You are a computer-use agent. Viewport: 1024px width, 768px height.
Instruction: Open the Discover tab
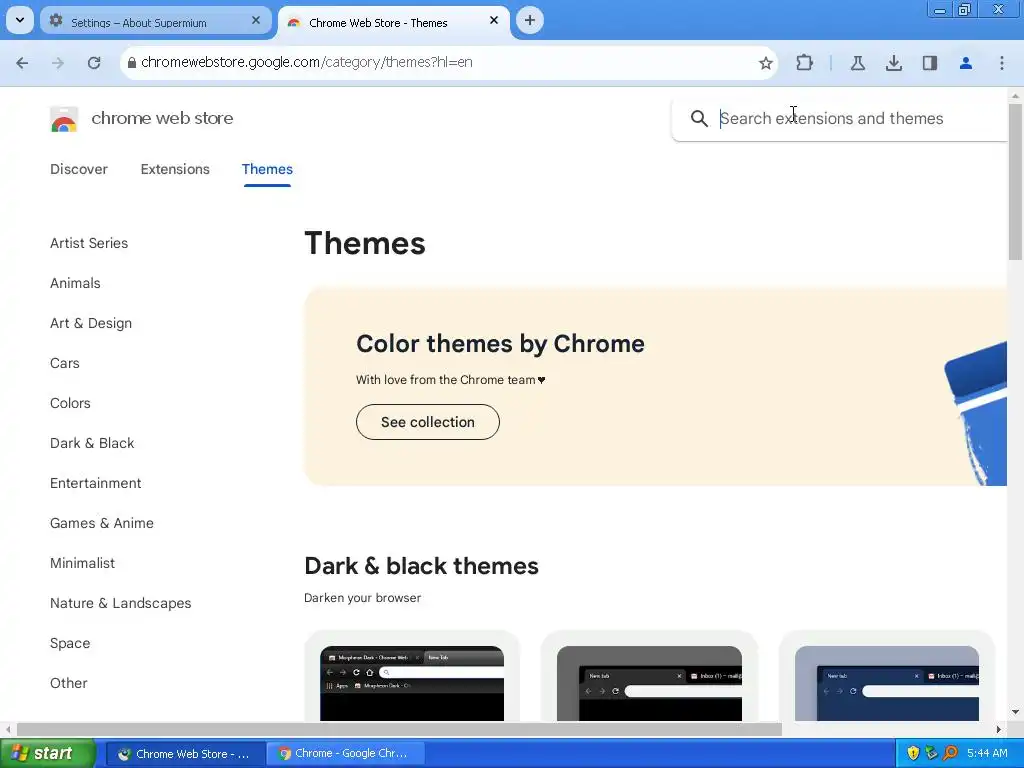(78, 169)
